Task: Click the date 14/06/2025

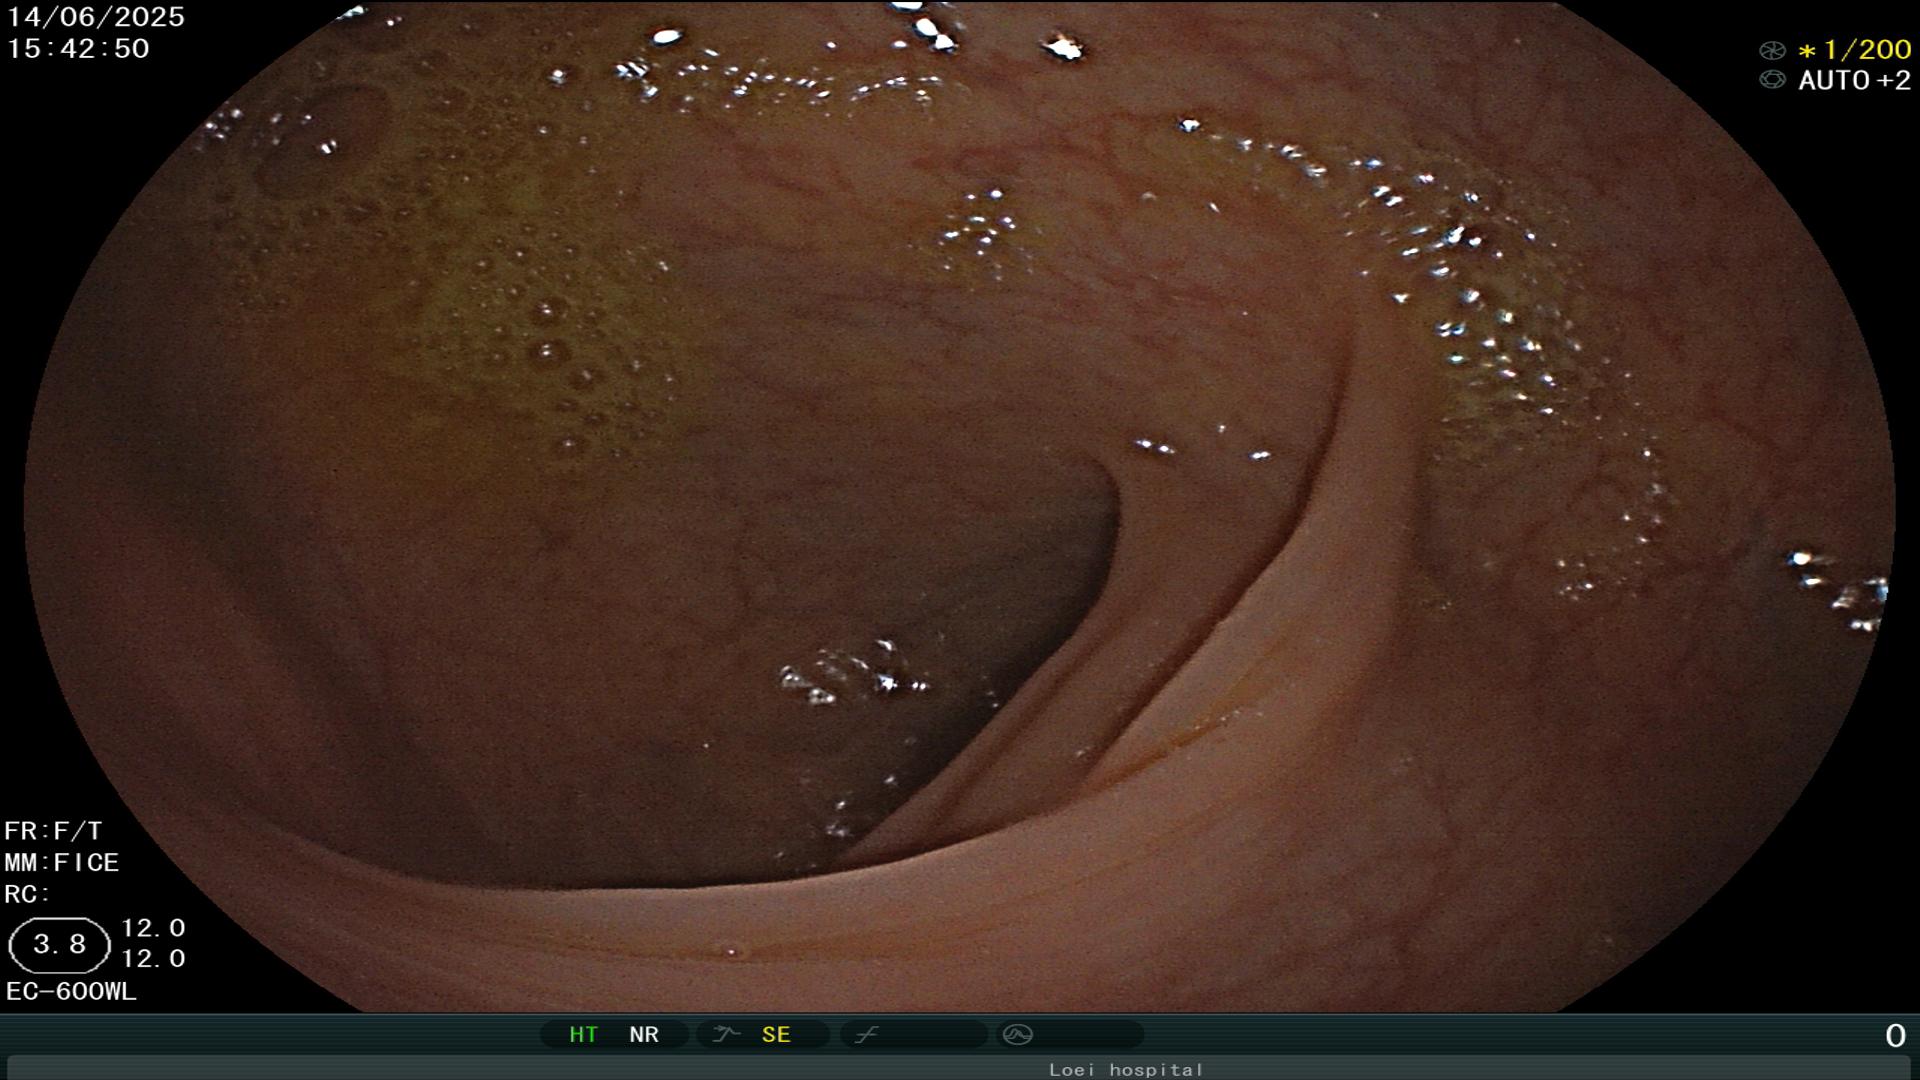Action: (96, 17)
